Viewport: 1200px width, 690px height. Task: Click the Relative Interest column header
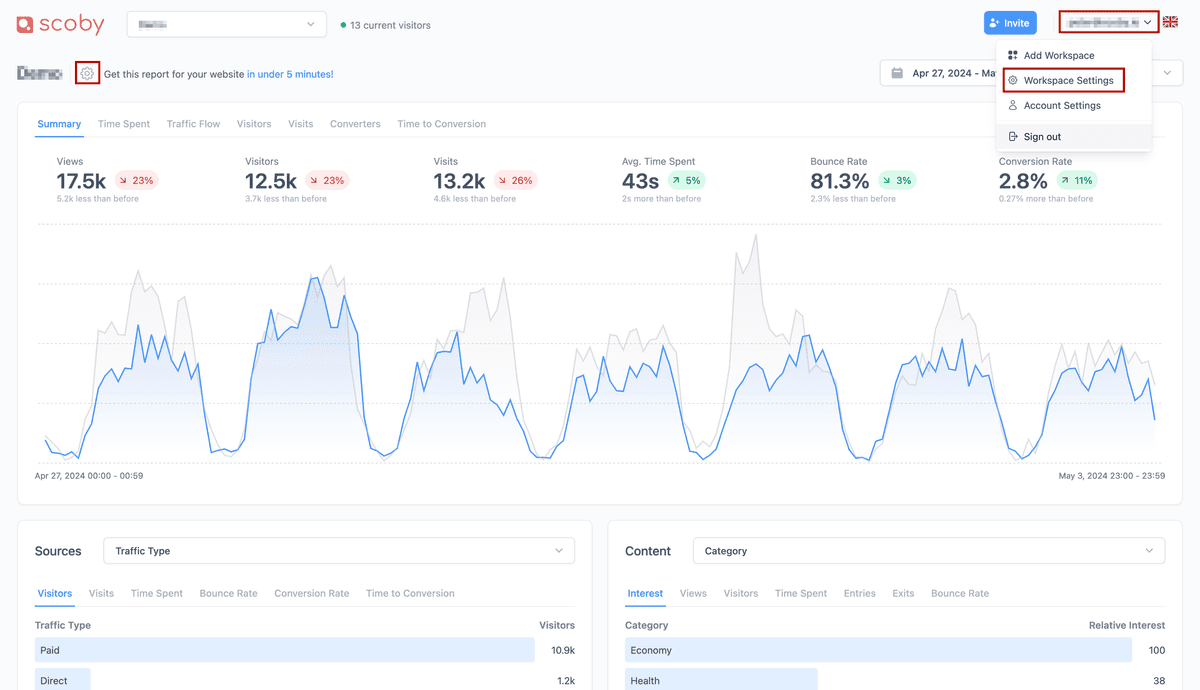(x=1127, y=625)
